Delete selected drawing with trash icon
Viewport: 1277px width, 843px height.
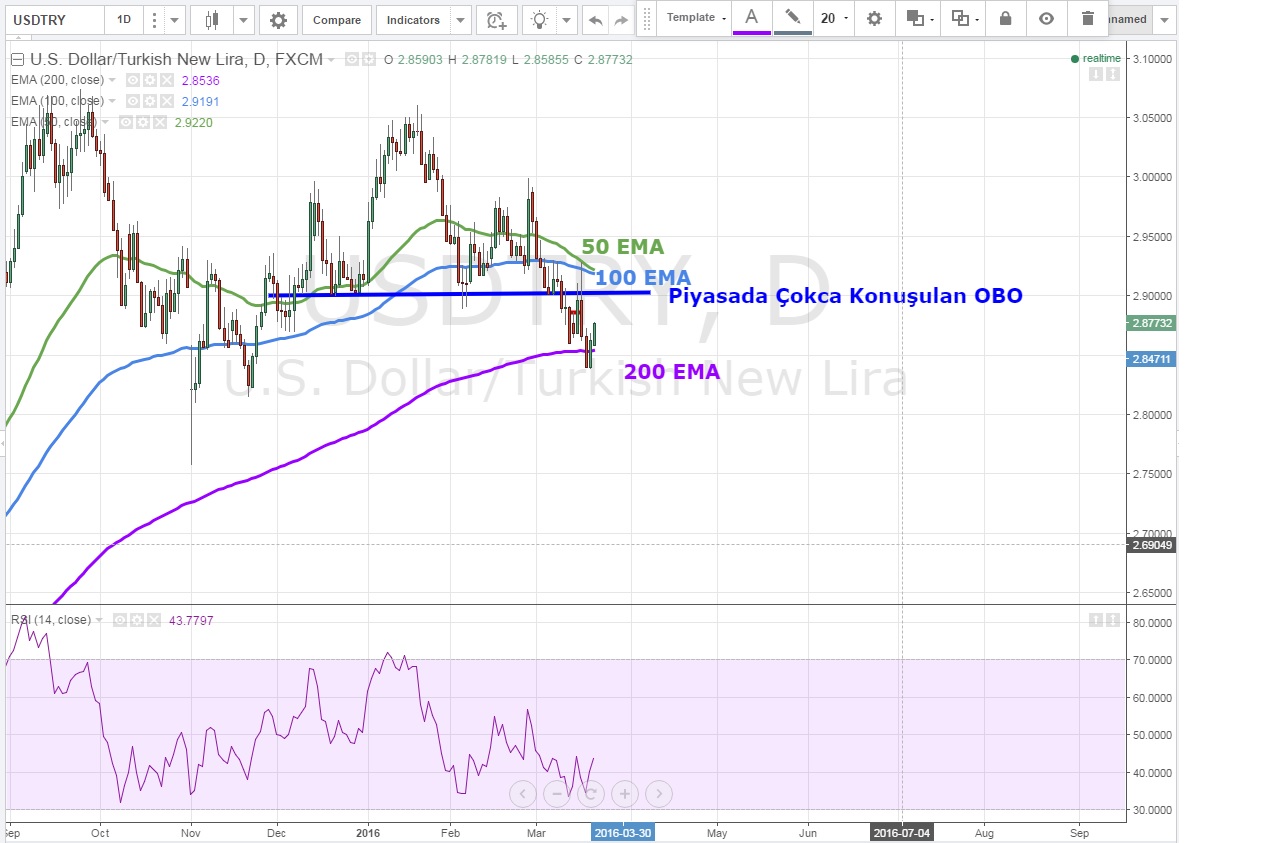click(1088, 18)
